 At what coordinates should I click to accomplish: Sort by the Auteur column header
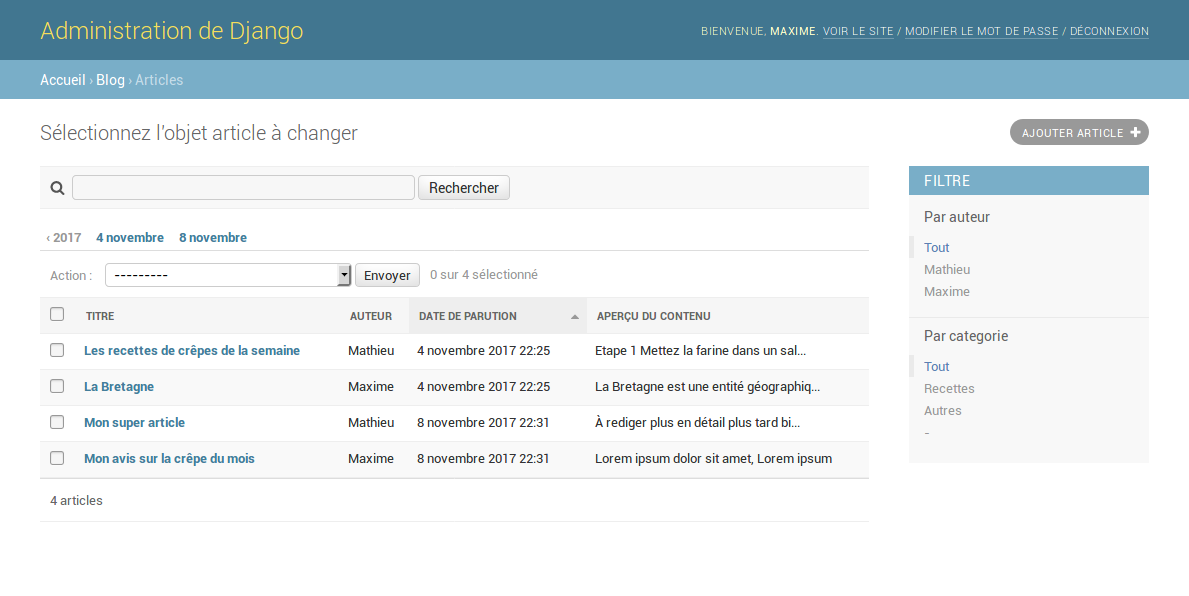coord(371,316)
